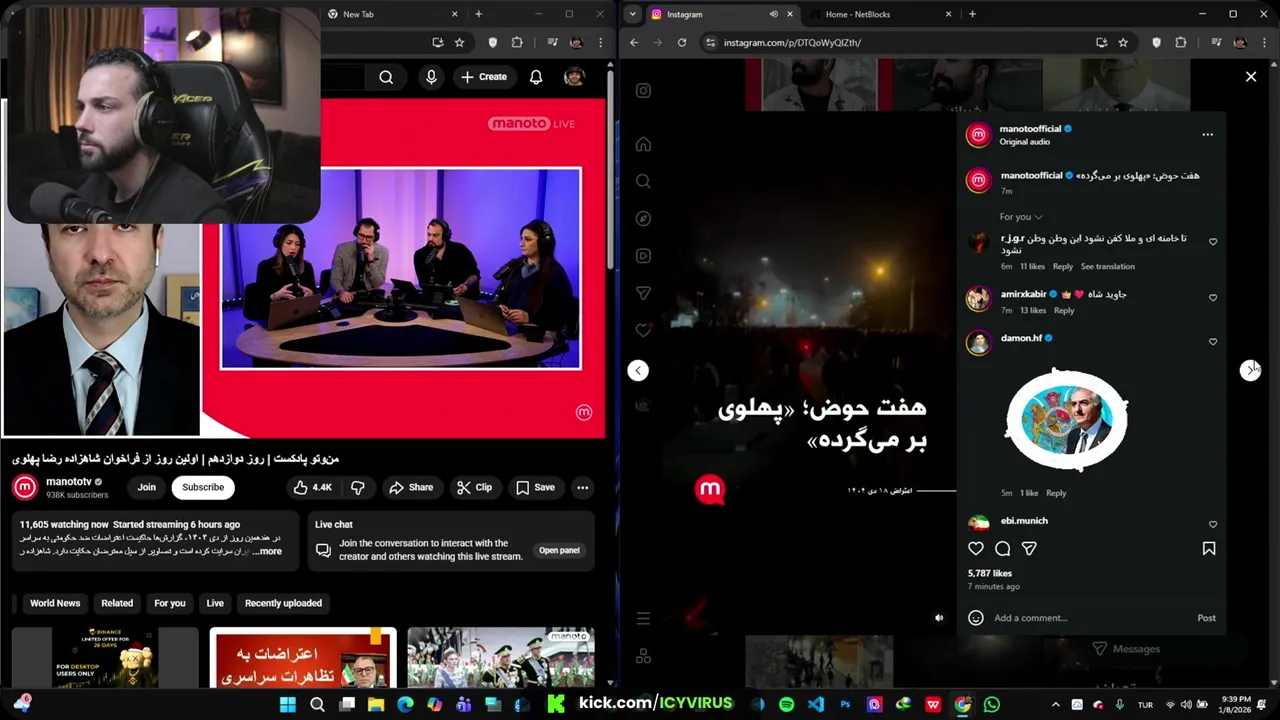The image size is (1280, 720).
Task: Open Instagram Reels in sidebar
Action: coord(643,256)
